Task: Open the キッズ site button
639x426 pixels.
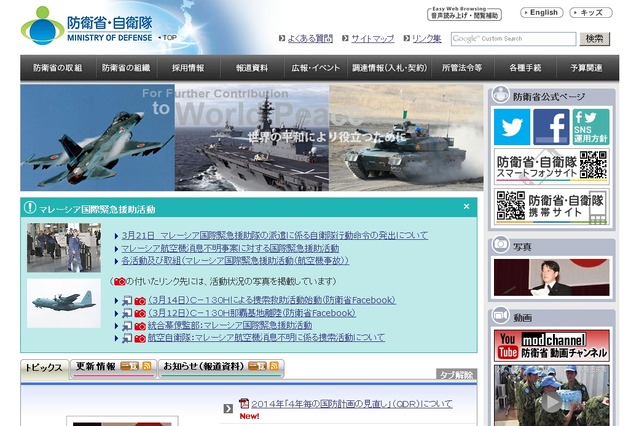Action: pos(591,13)
